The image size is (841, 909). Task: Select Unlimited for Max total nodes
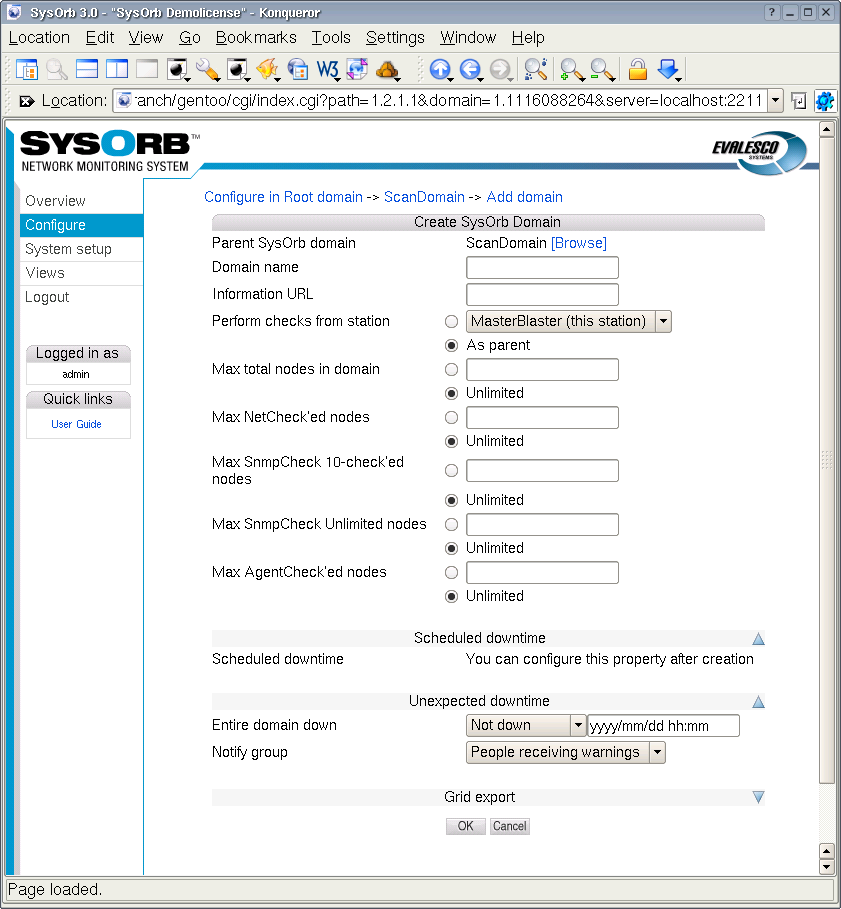pyautogui.click(x=452, y=394)
